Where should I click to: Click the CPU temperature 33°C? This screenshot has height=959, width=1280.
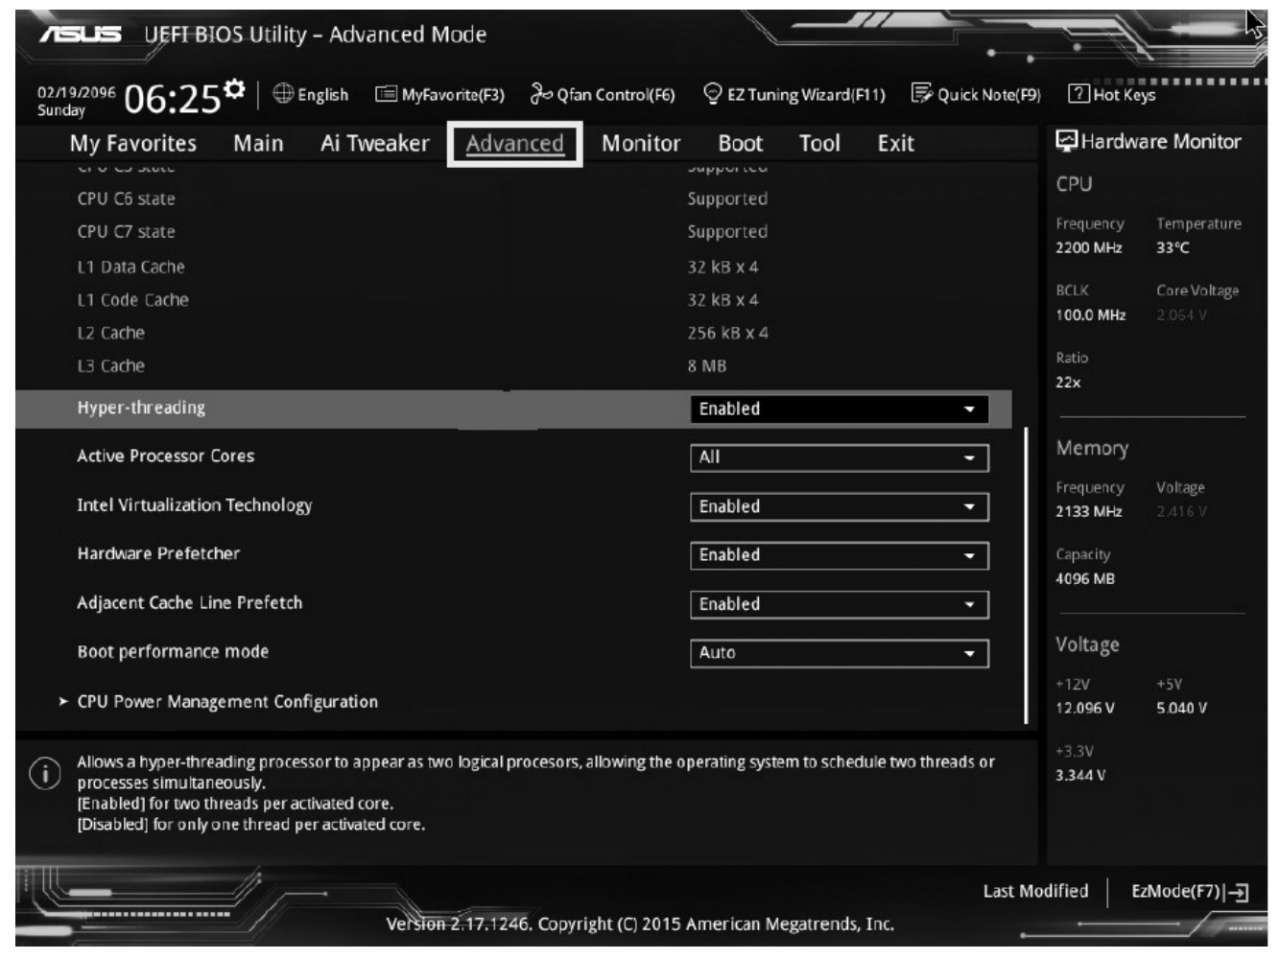tap(1173, 248)
